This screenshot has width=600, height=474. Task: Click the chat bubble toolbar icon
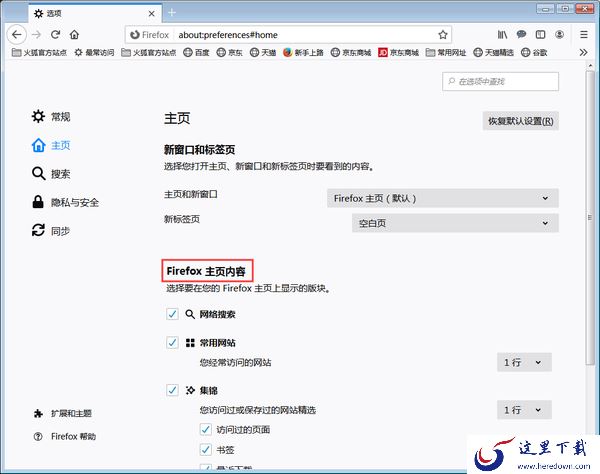tap(521, 35)
